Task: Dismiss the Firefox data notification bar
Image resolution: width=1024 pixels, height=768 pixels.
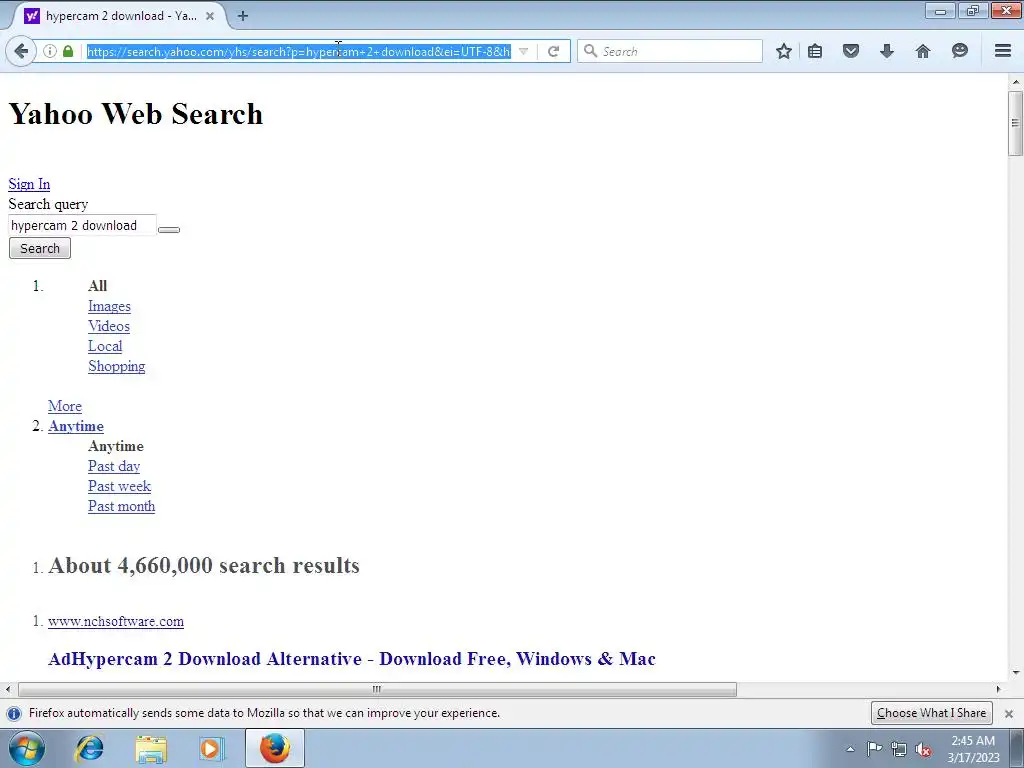Action: (x=1009, y=714)
